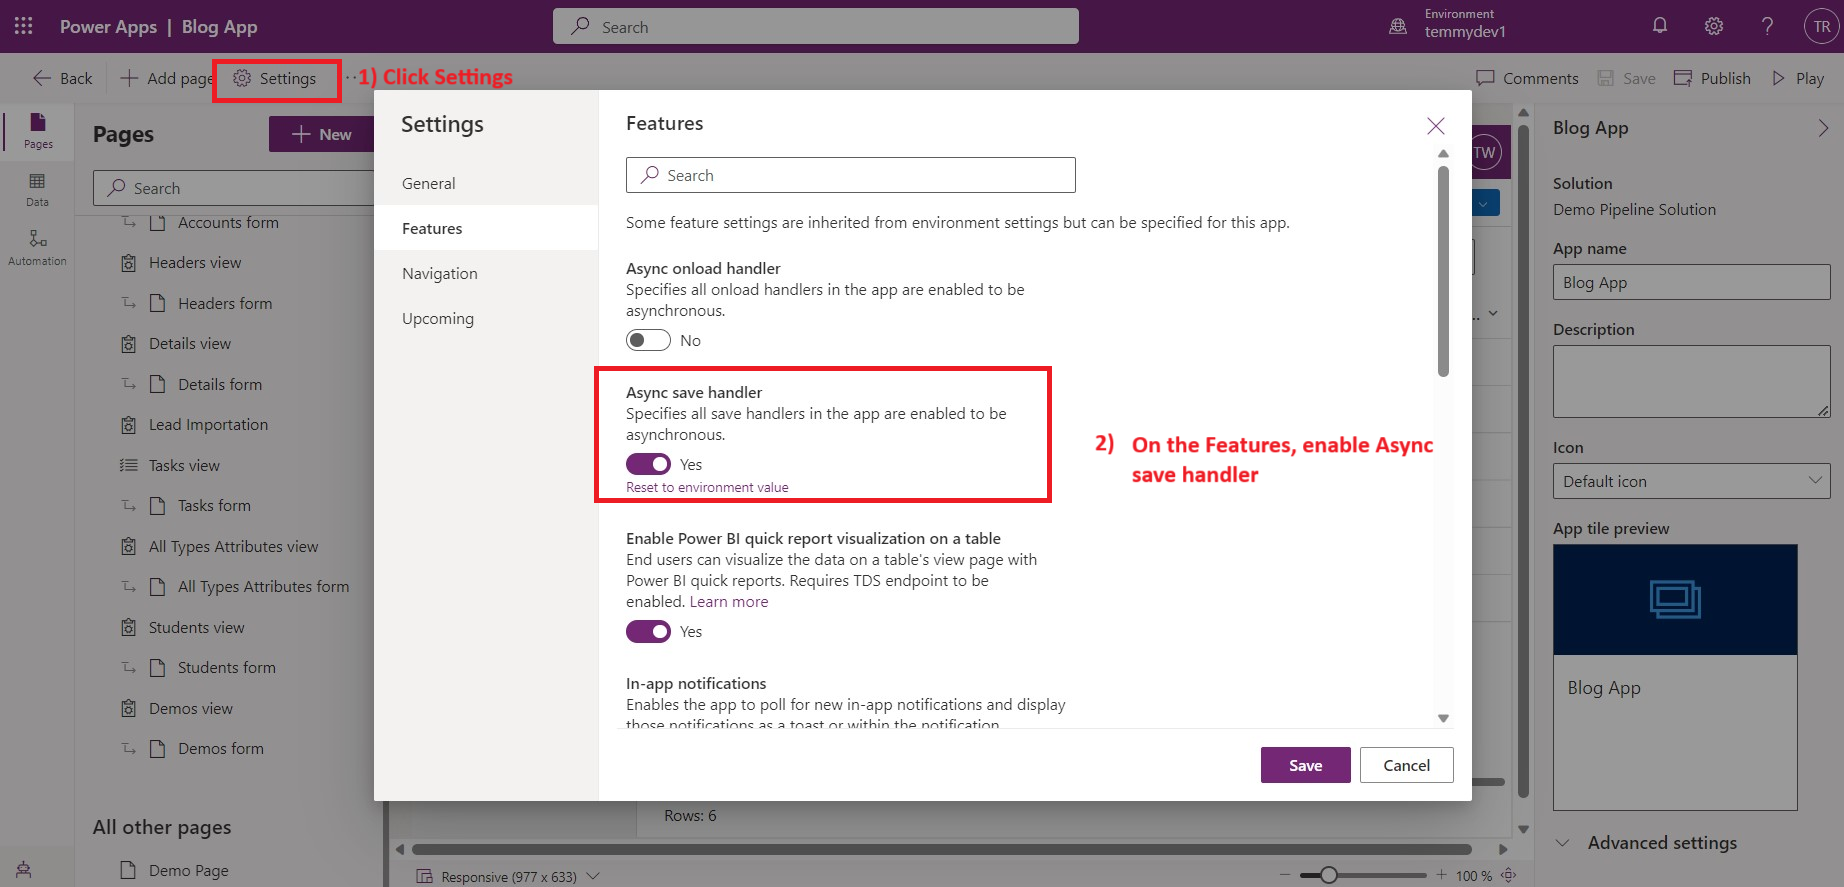Click the App name field
The height and width of the screenshot is (887, 1844).
click(x=1691, y=282)
